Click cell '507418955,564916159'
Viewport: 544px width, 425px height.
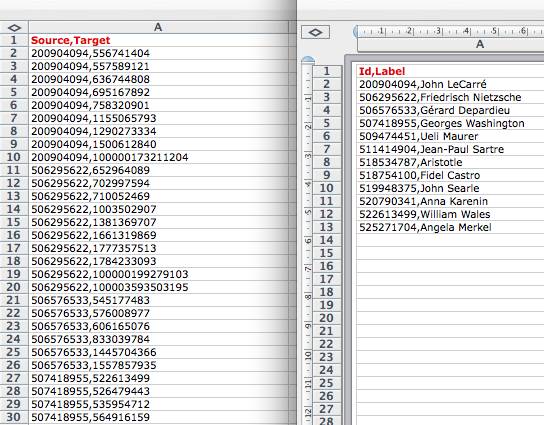[x=158, y=417]
